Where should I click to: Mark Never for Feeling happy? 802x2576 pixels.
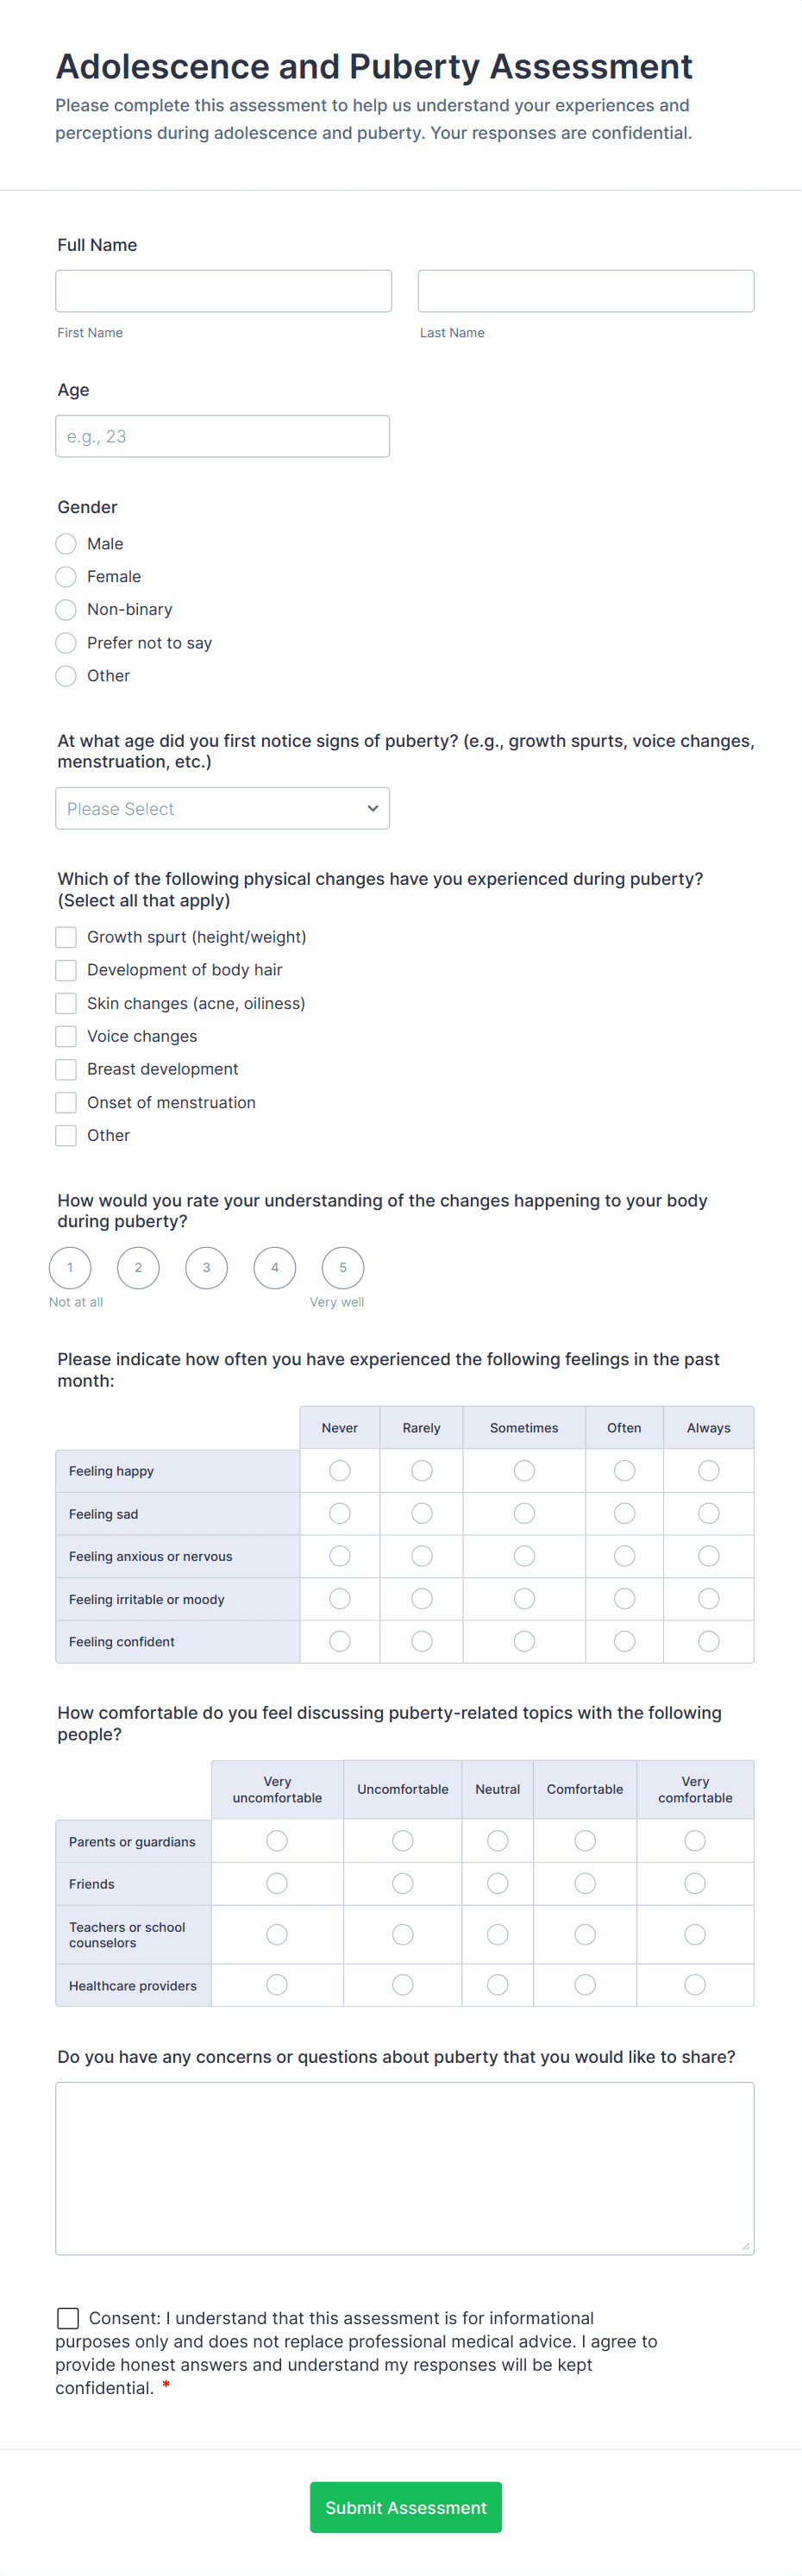click(x=339, y=1470)
